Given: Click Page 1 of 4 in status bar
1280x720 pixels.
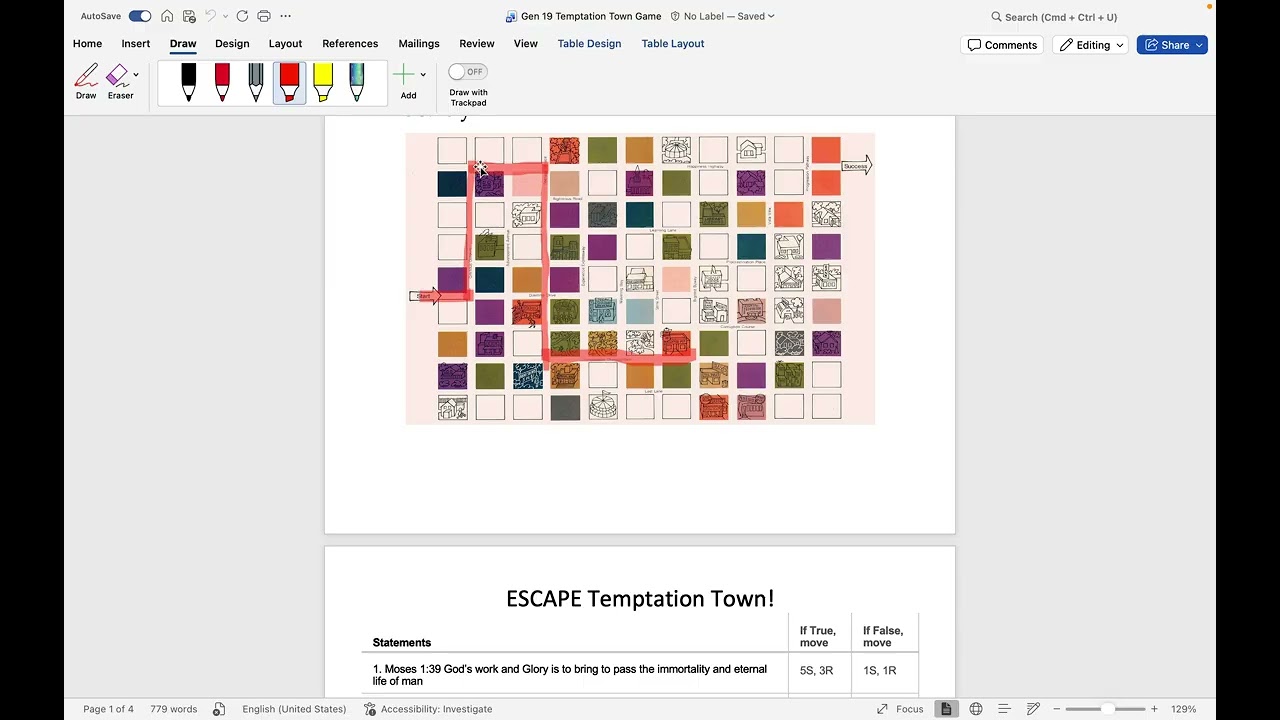Looking at the screenshot, I should click(x=108, y=709).
